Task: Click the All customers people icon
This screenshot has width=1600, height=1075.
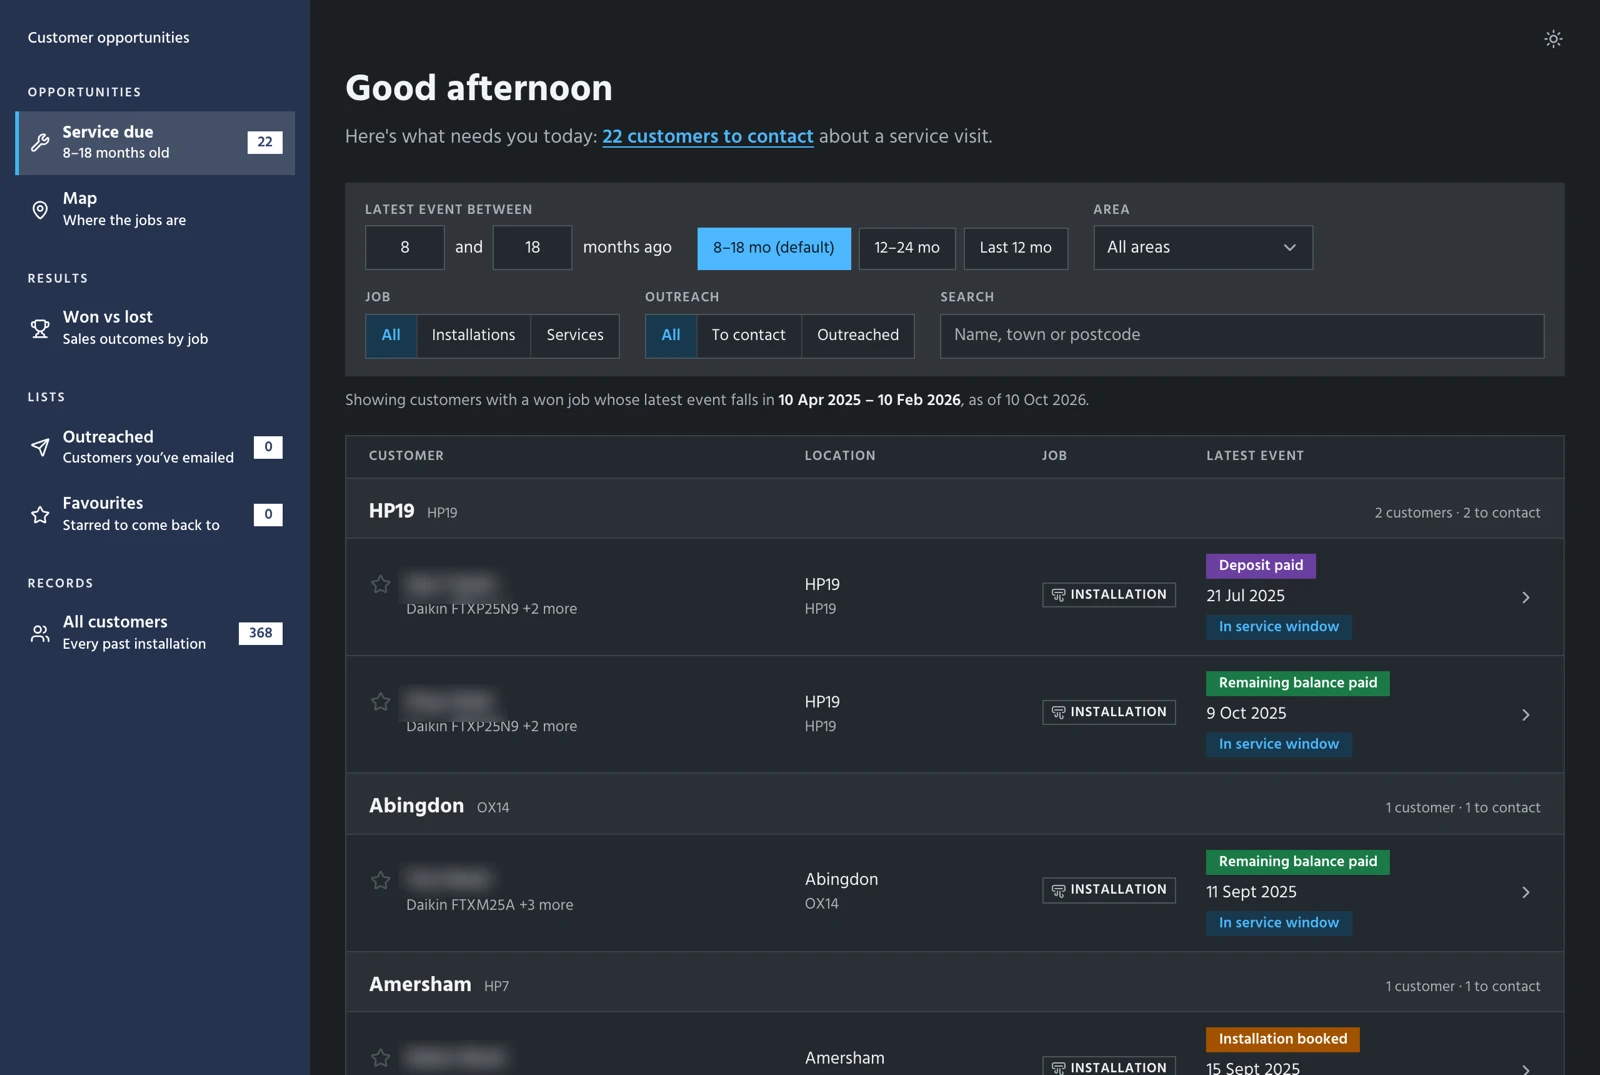Action: point(40,633)
